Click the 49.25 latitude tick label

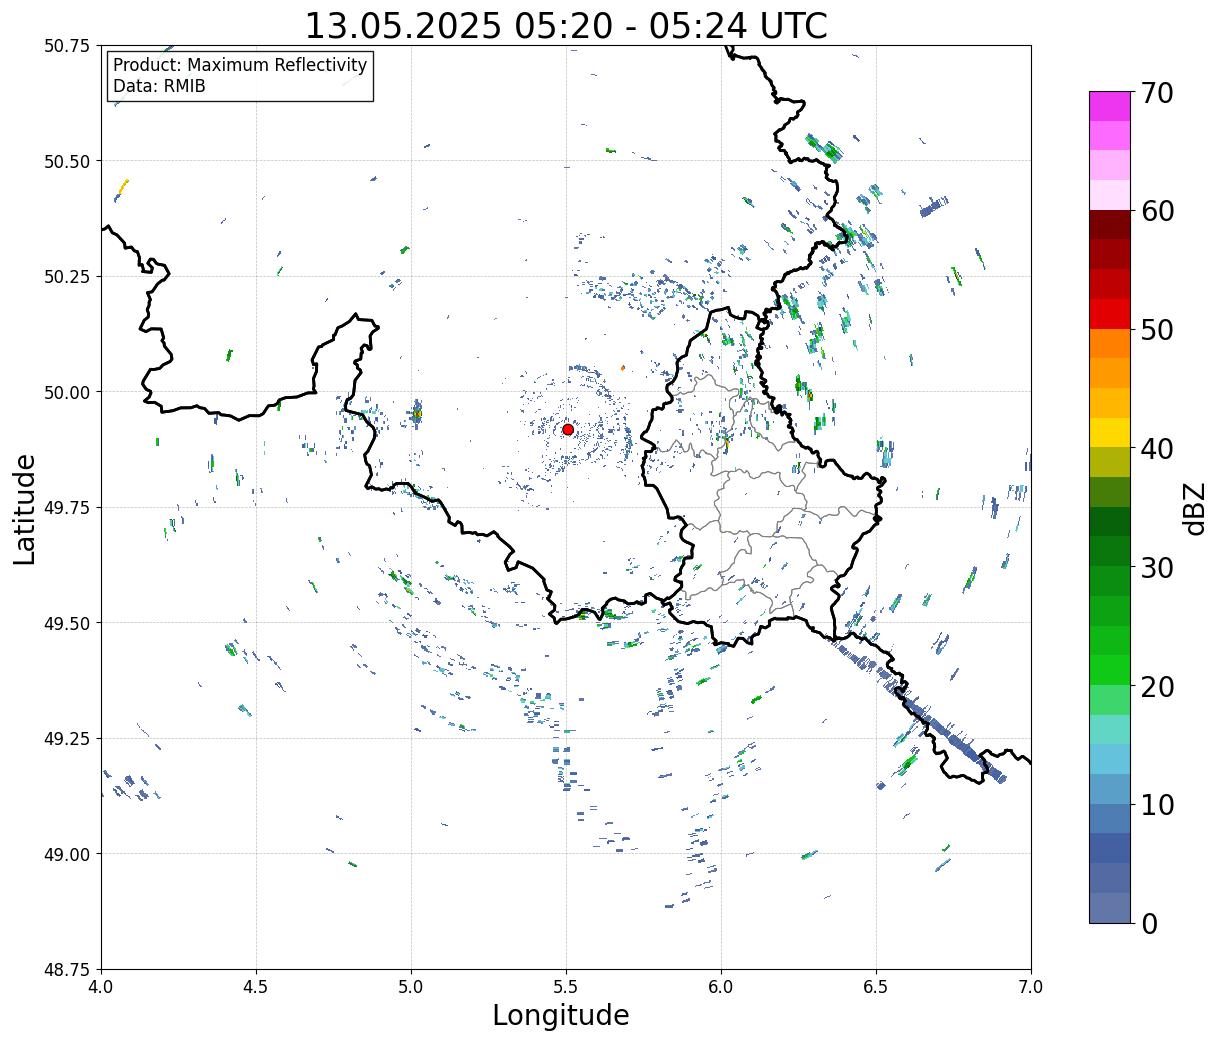[67, 739]
